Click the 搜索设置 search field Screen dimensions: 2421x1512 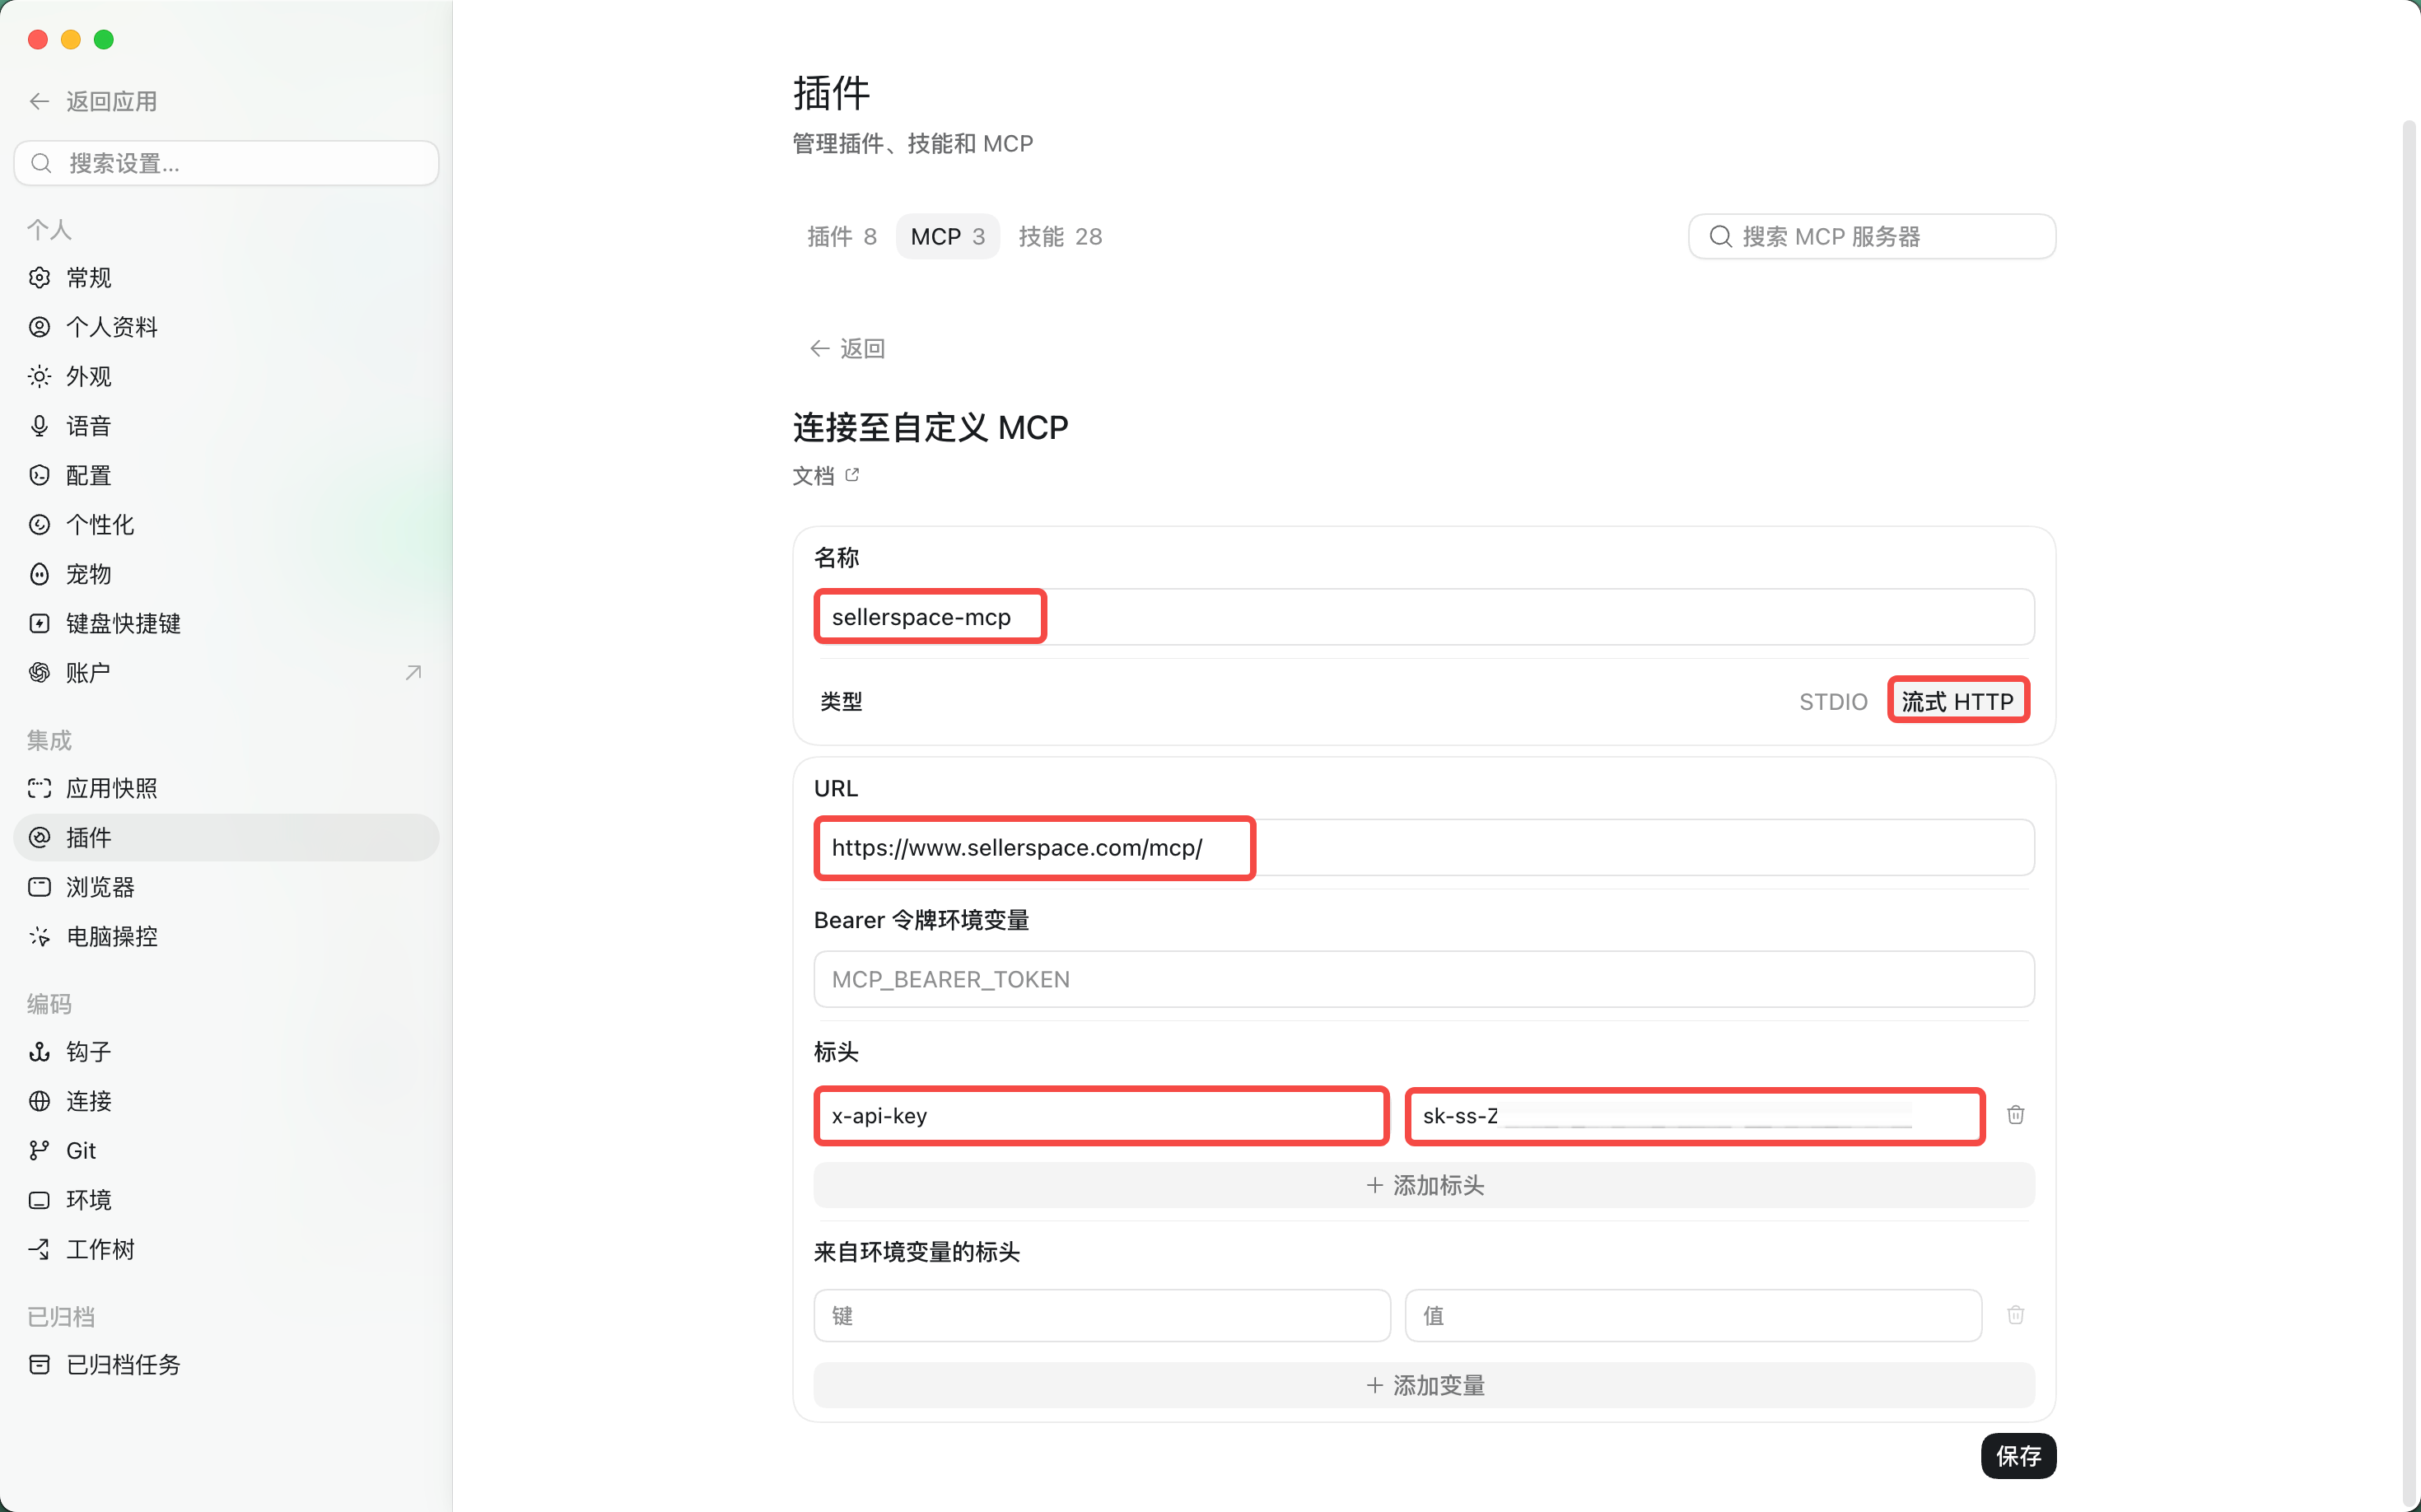click(226, 163)
